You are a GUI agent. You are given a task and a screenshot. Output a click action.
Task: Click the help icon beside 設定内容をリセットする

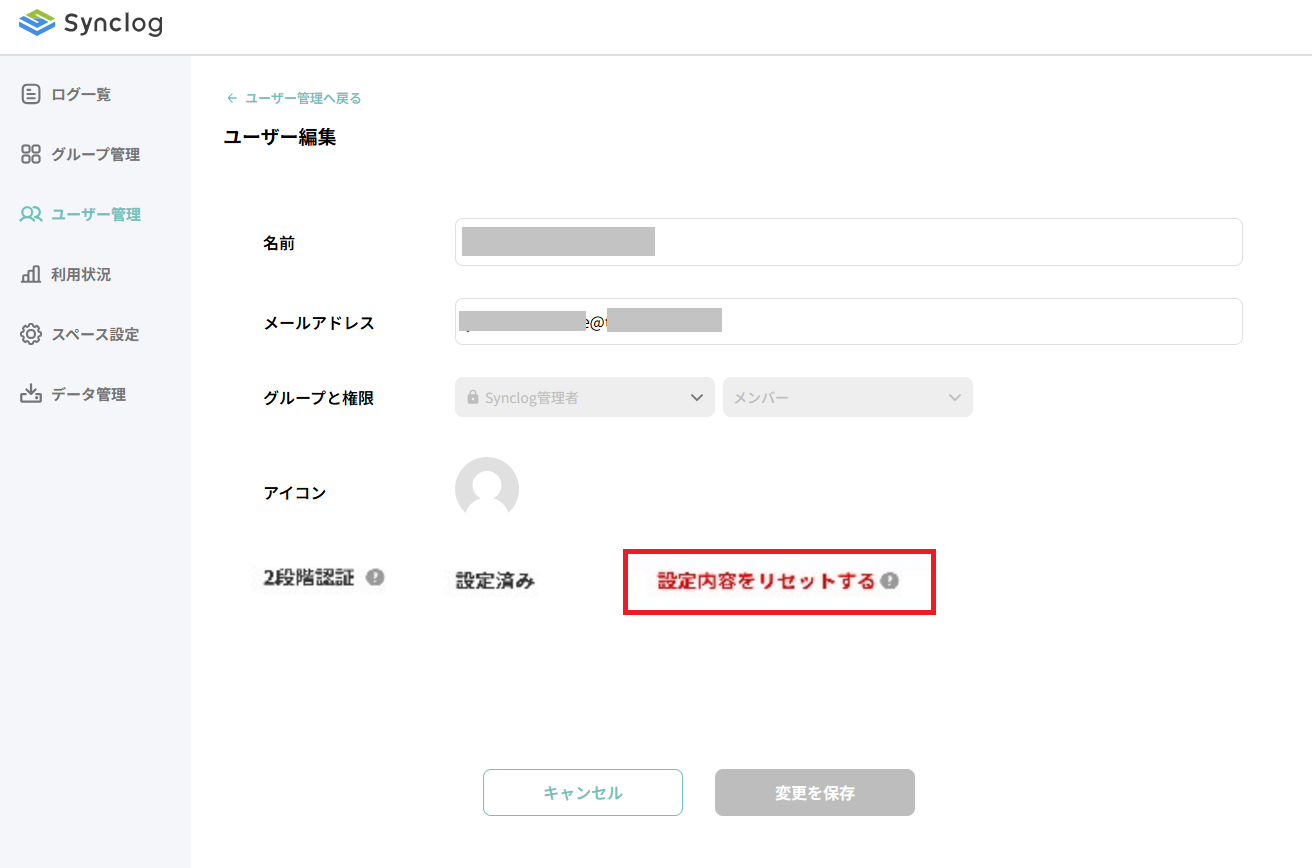click(890, 580)
